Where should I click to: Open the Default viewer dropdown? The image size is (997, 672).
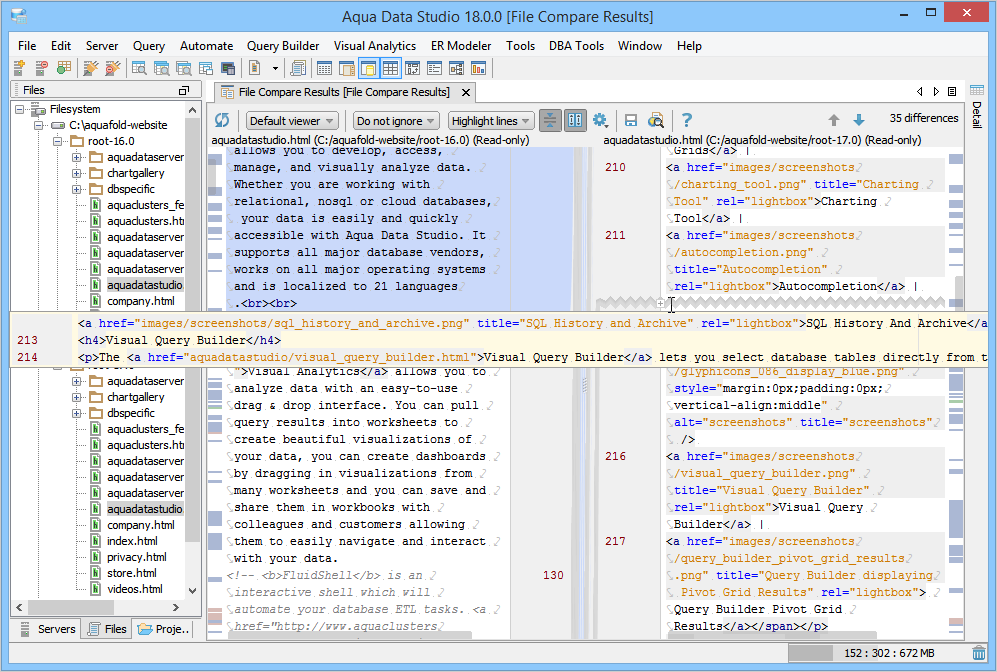[292, 121]
